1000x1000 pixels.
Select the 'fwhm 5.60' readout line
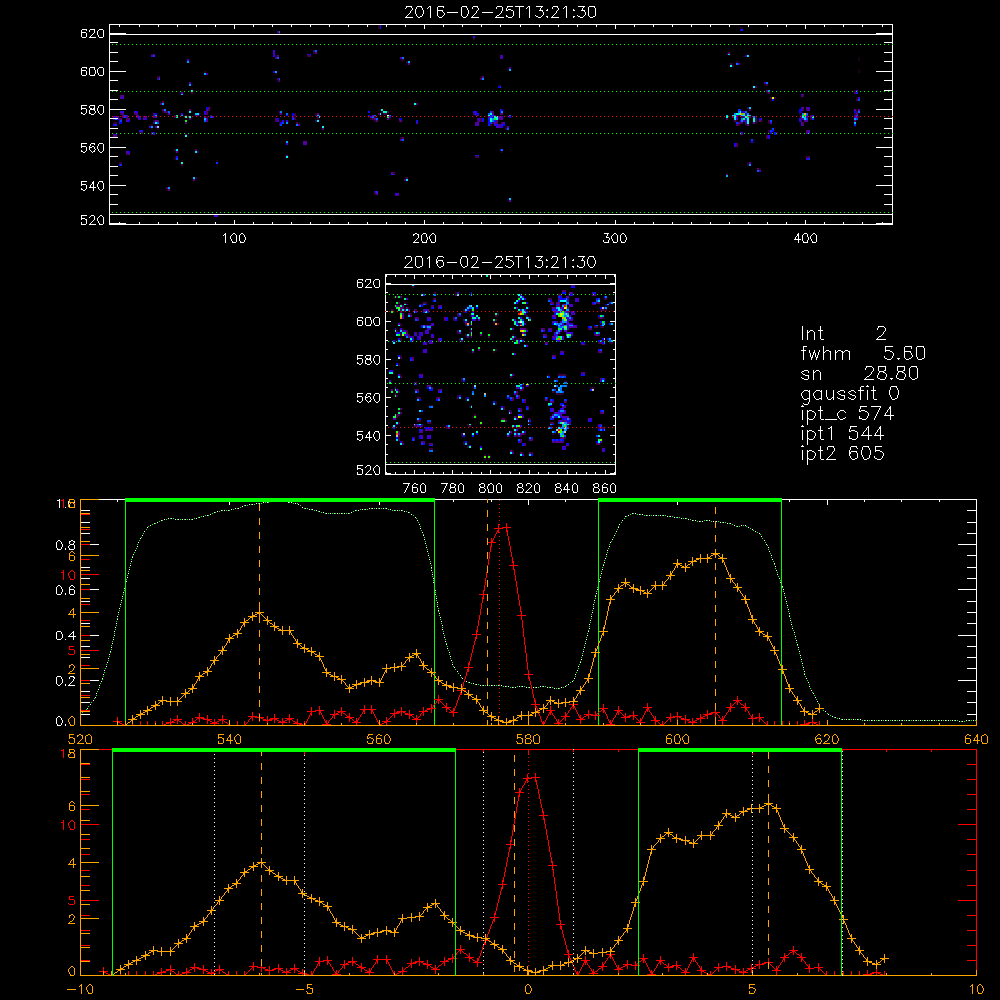pyautogui.click(x=863, y=353)
